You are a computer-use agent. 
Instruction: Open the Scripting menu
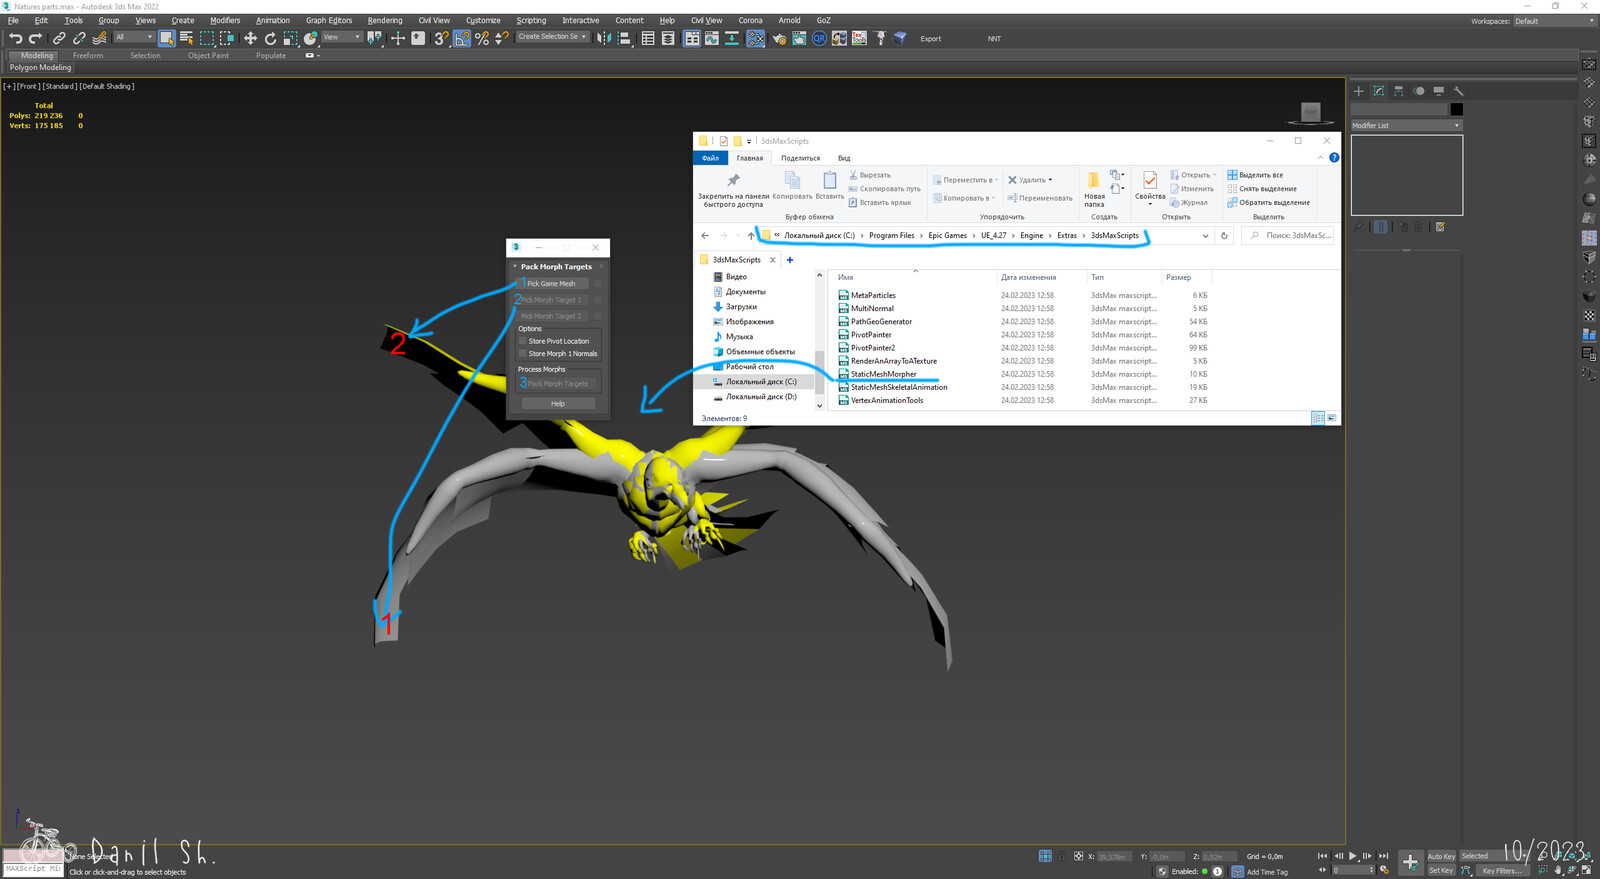(x=531, y=20)
